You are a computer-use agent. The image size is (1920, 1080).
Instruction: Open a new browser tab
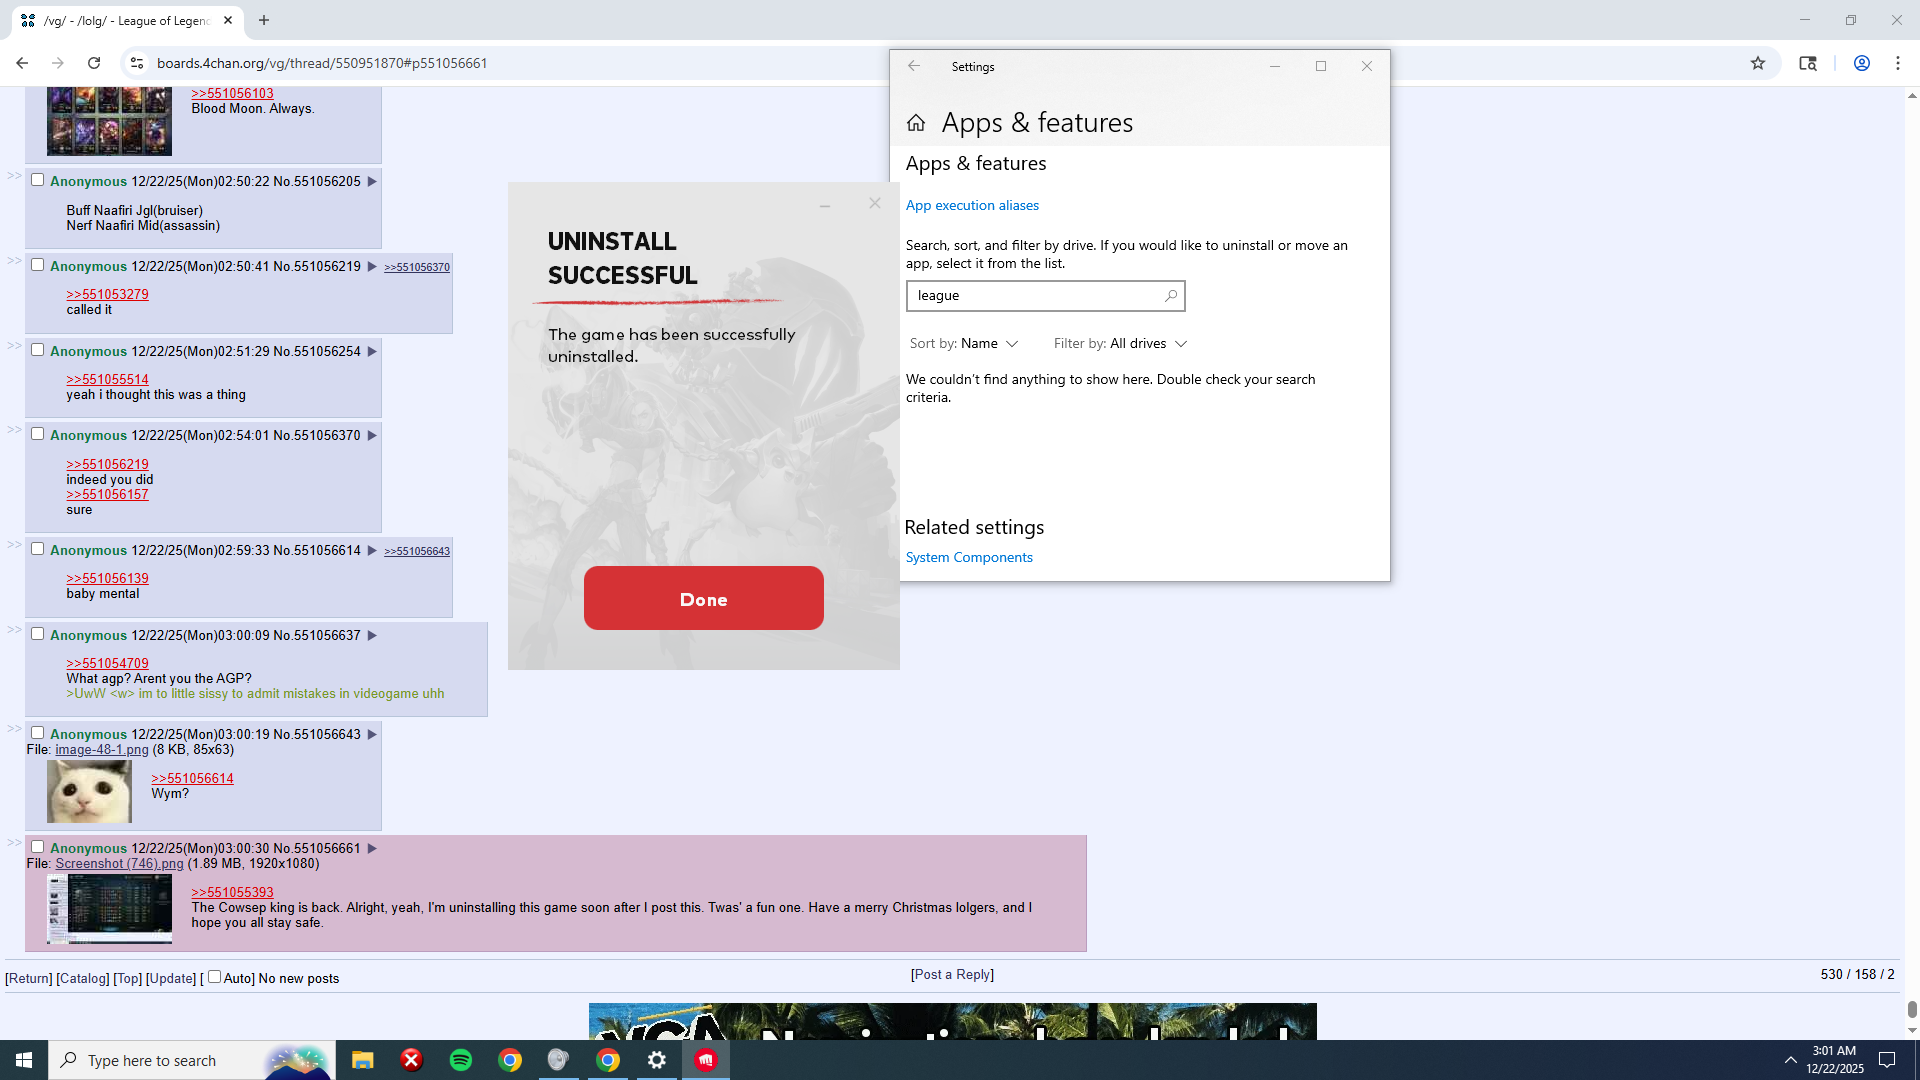click(264, 20)
